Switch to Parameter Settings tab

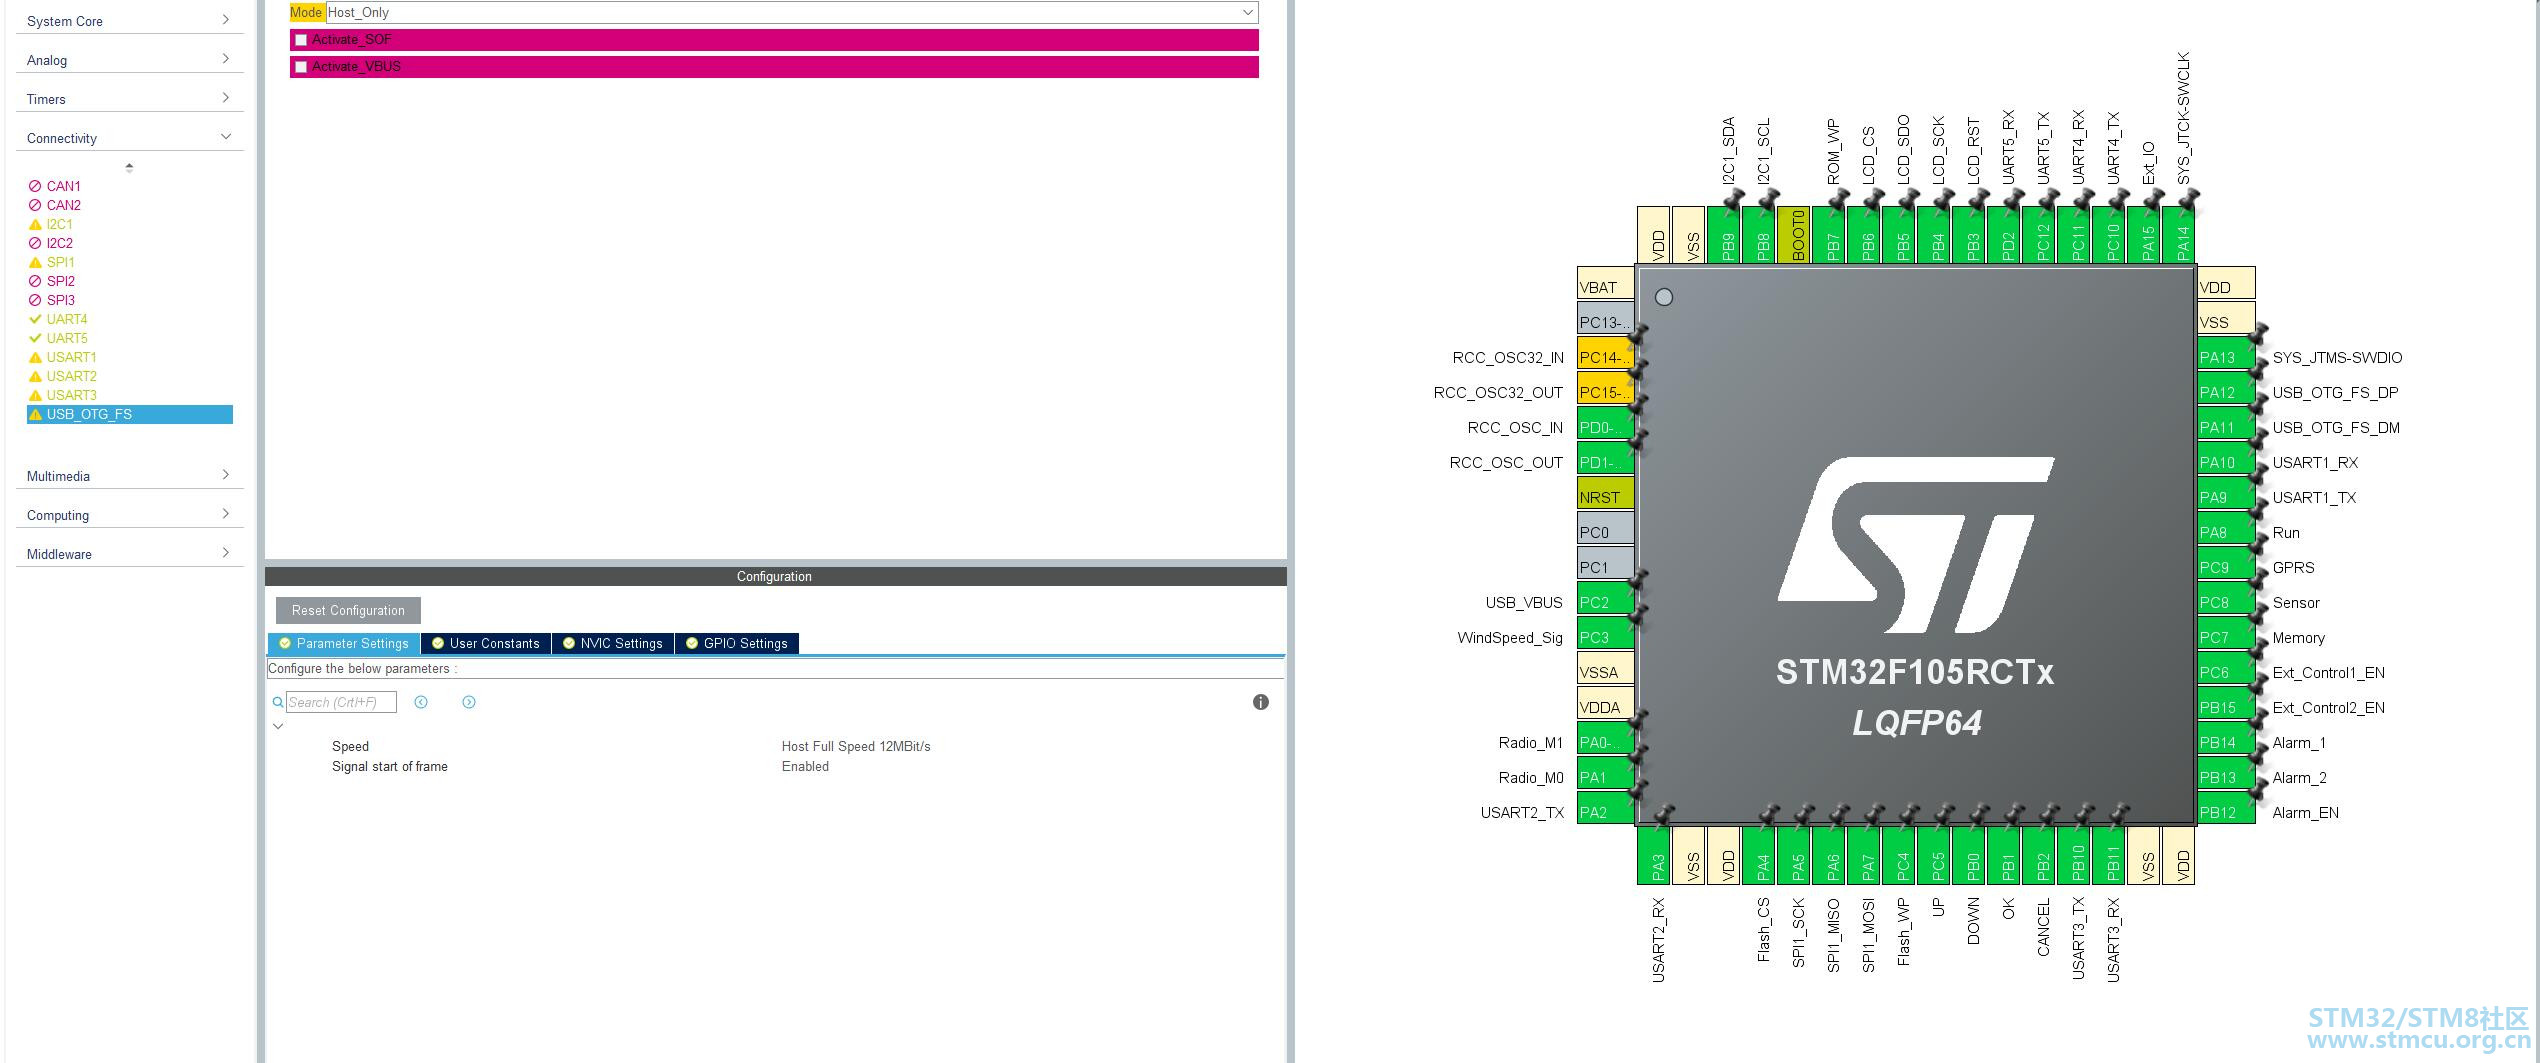[344, 643]
